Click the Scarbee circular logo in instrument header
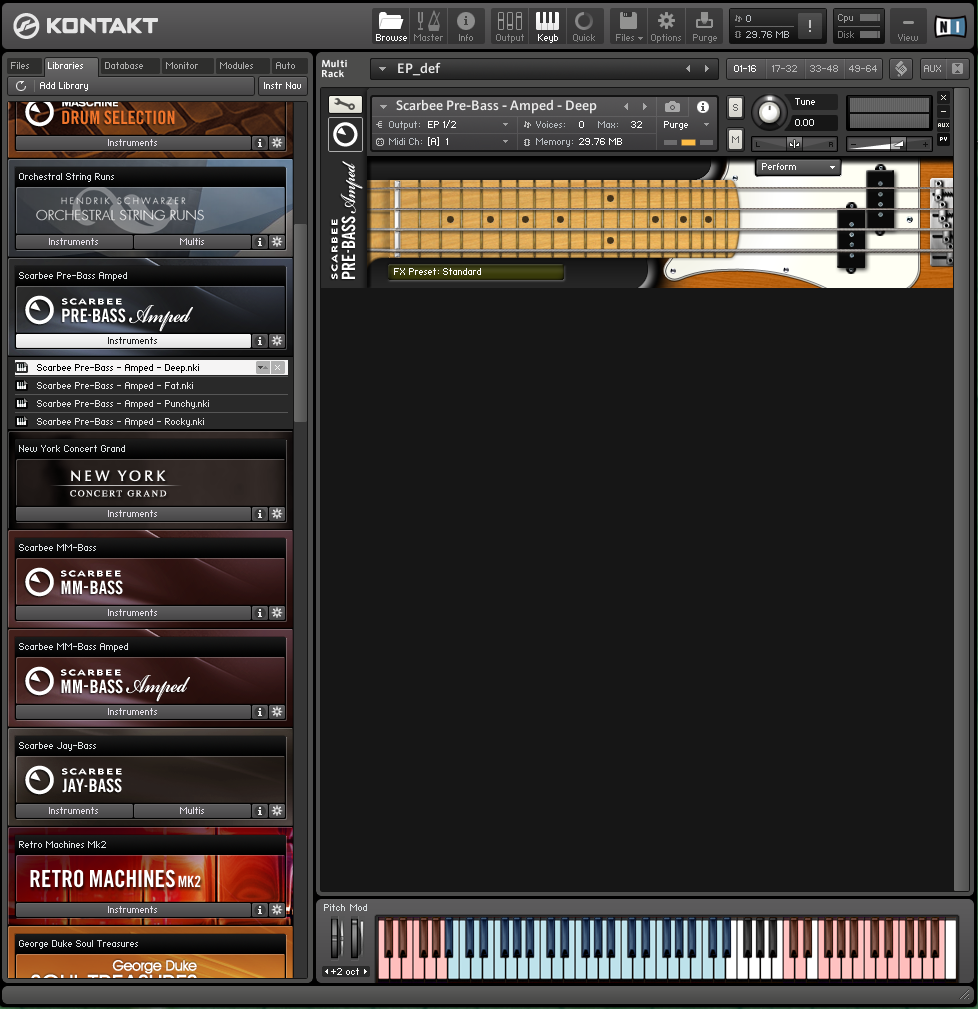The image size is (978, 1009). pyautogui.click(x=346, y=134)
